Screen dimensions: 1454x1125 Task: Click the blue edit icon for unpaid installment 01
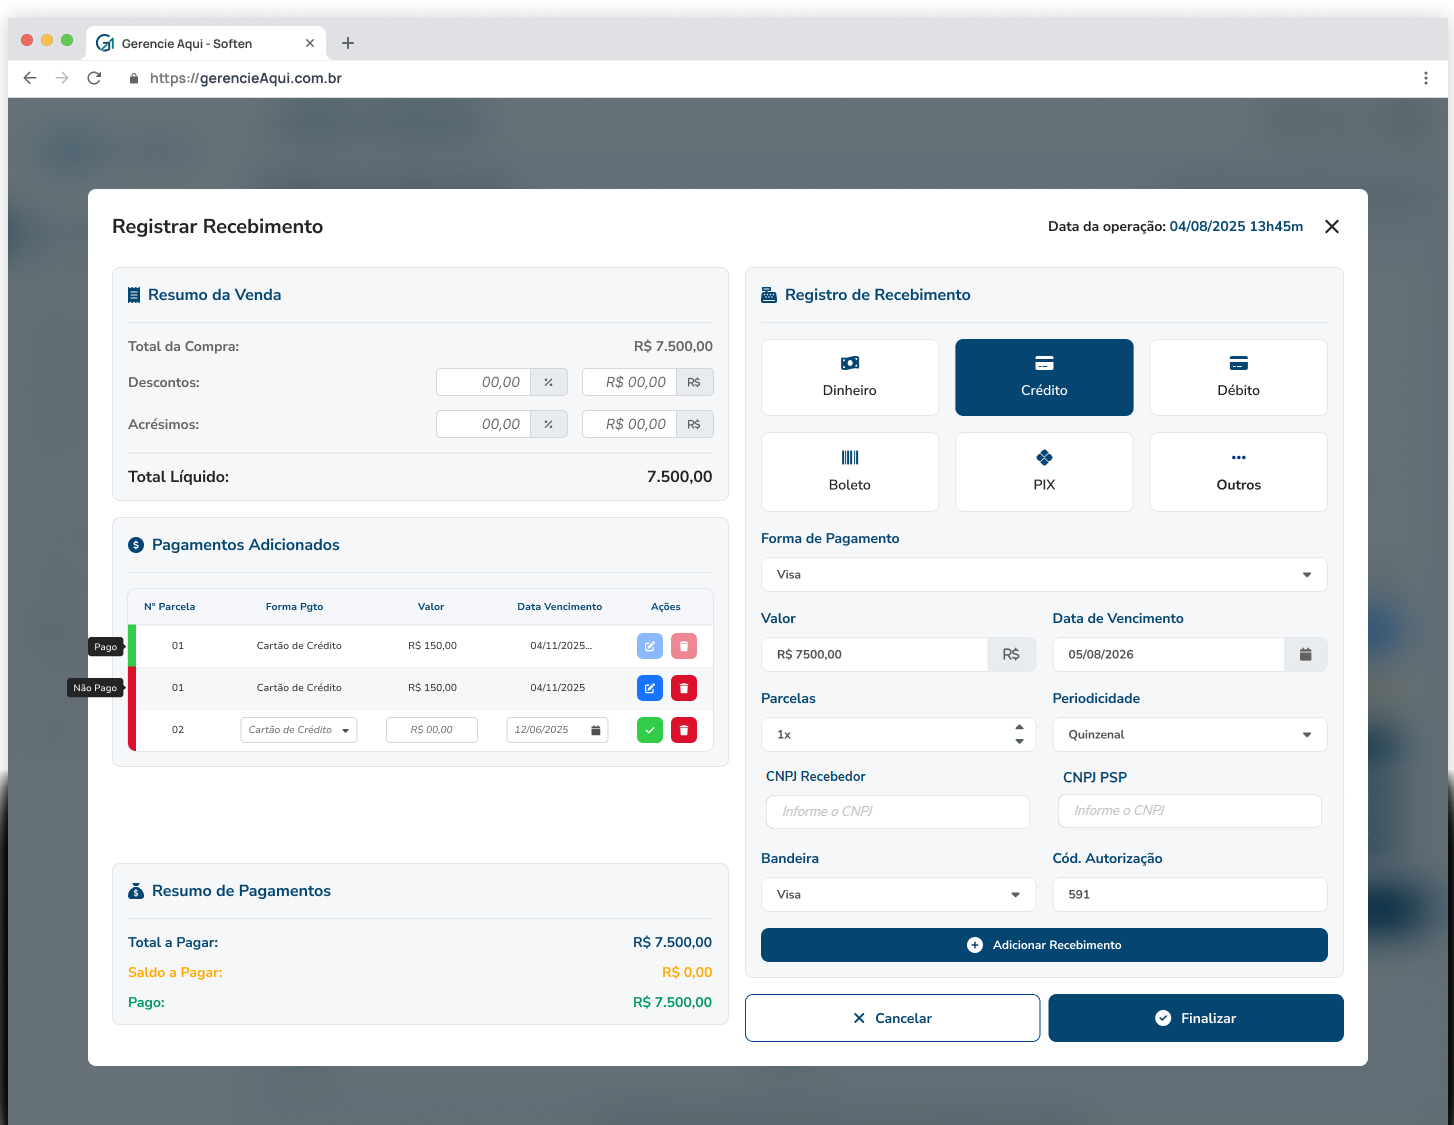(x=649, y=688)
